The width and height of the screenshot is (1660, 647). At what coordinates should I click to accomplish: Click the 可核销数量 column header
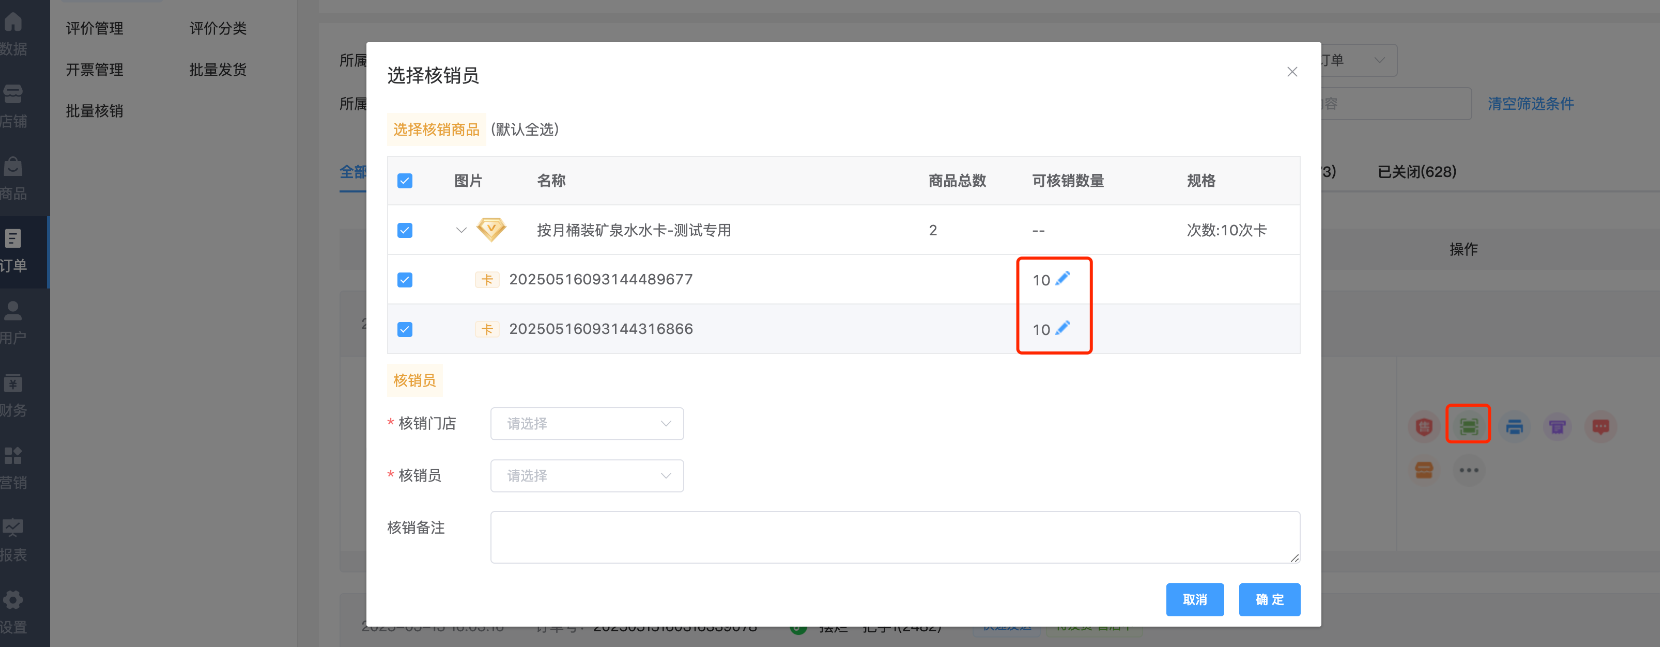coord(1068,181)
